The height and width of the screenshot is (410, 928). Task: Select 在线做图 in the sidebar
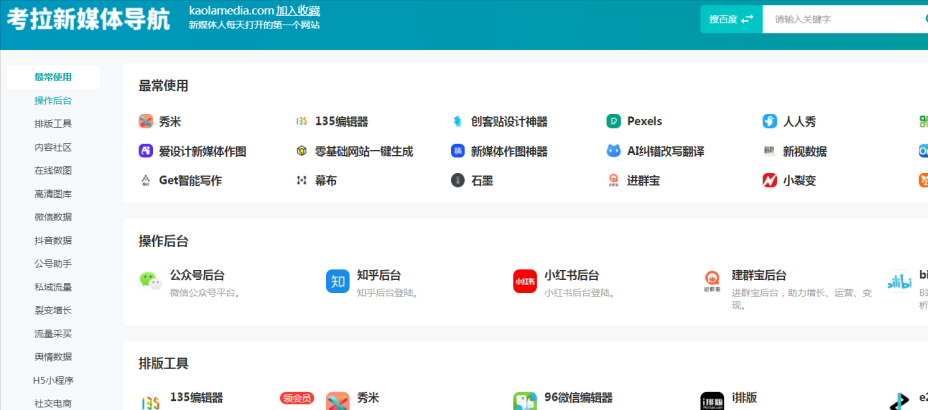53,170
